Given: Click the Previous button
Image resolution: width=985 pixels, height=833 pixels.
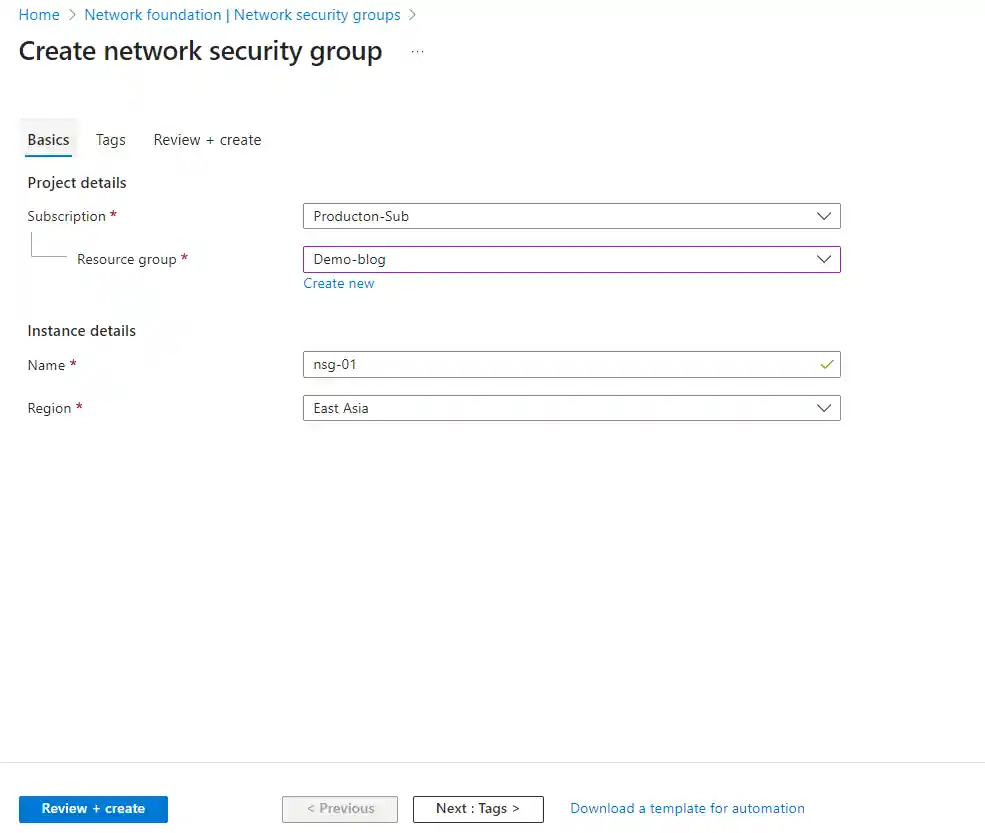Looking at the screenshot, I should pos(340,809).
